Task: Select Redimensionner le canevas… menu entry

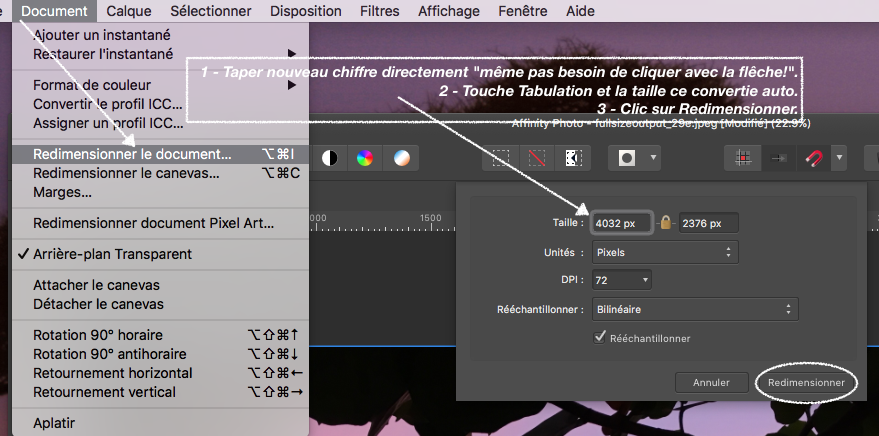Action: [x=160, y=173]
